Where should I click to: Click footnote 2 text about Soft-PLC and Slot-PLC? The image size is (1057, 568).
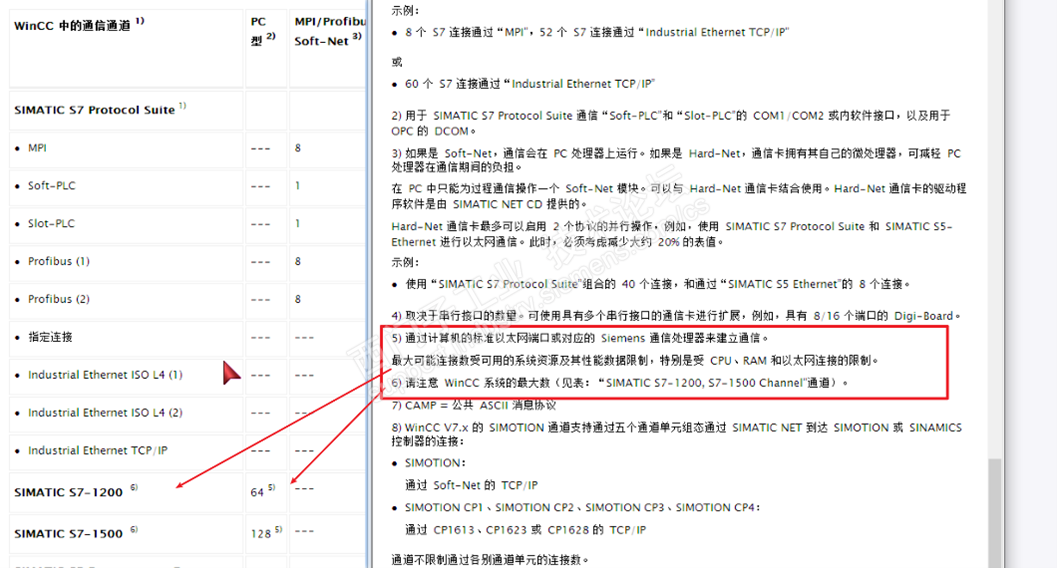(x=671, y=123)
